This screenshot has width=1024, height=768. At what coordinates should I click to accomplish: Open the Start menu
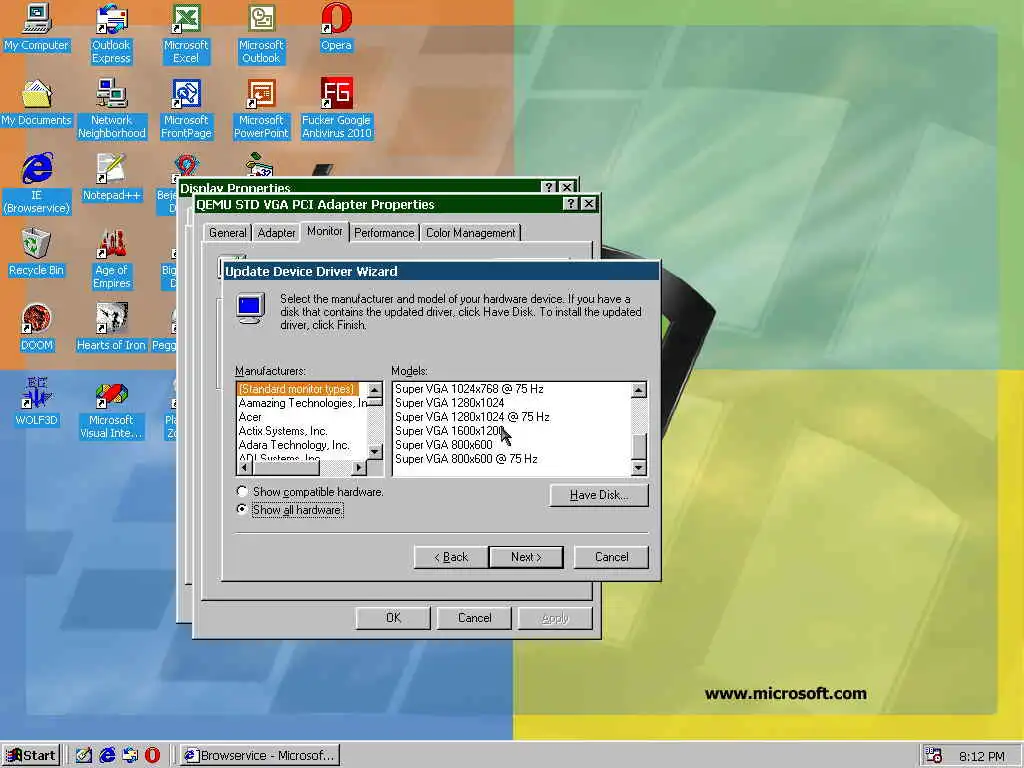pyautogui.click(x=31, y=756)
